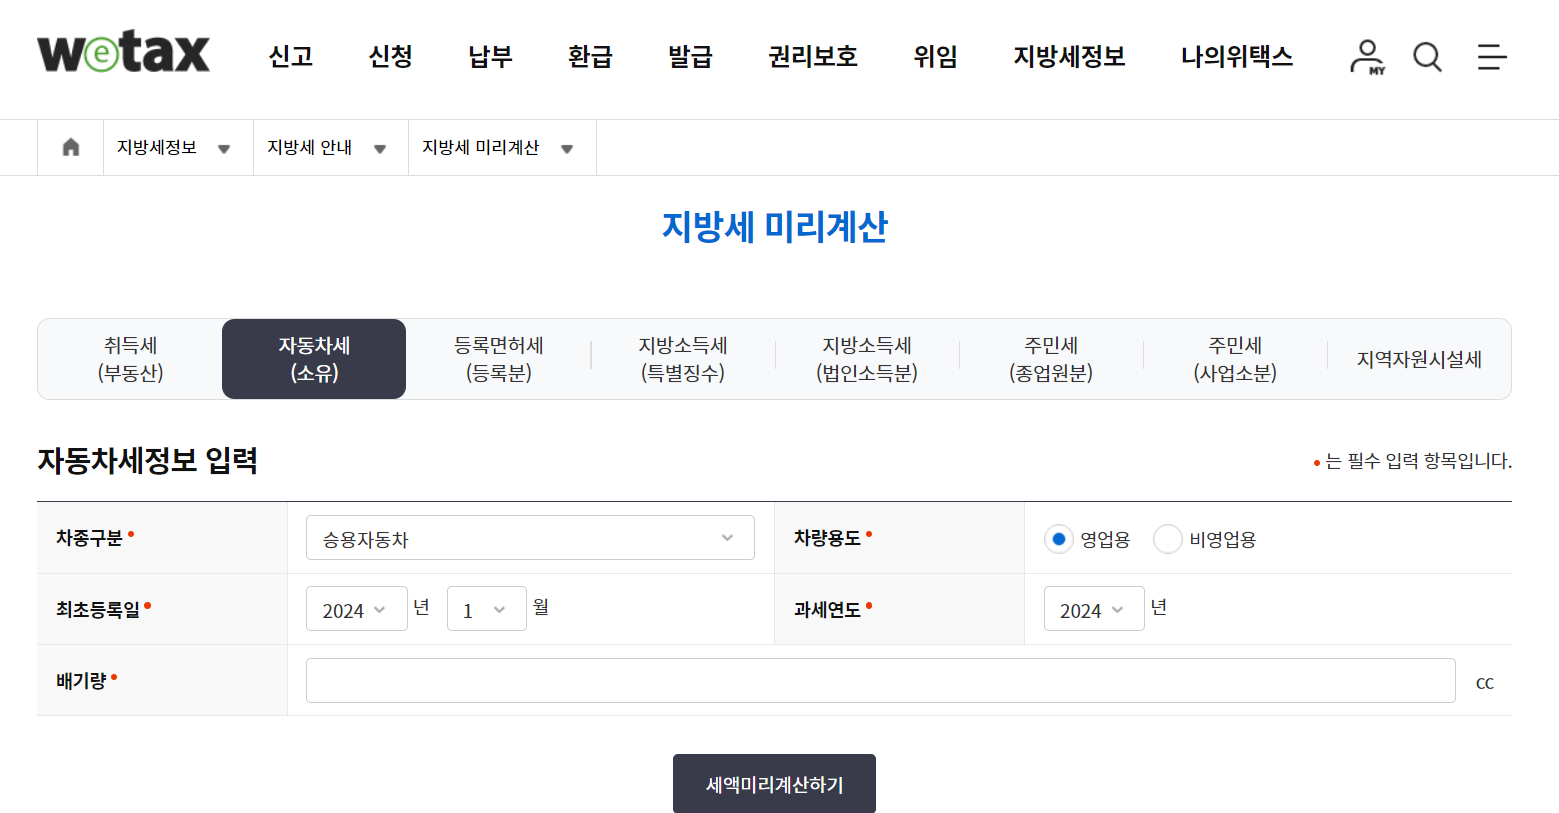Viewport: 1559px width, 813px height.
Task: Open the 납부 menu
Action: point(488,58)
